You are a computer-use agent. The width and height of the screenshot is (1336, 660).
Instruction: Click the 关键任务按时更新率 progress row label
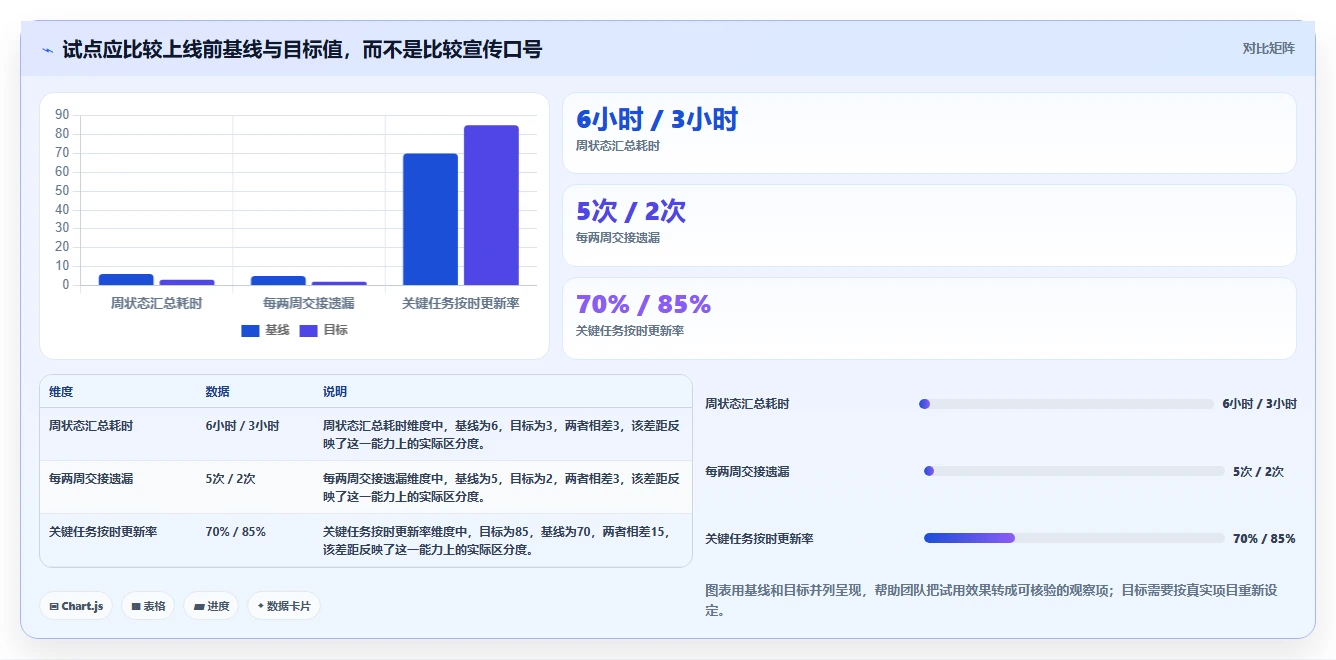tap(759, 539)
